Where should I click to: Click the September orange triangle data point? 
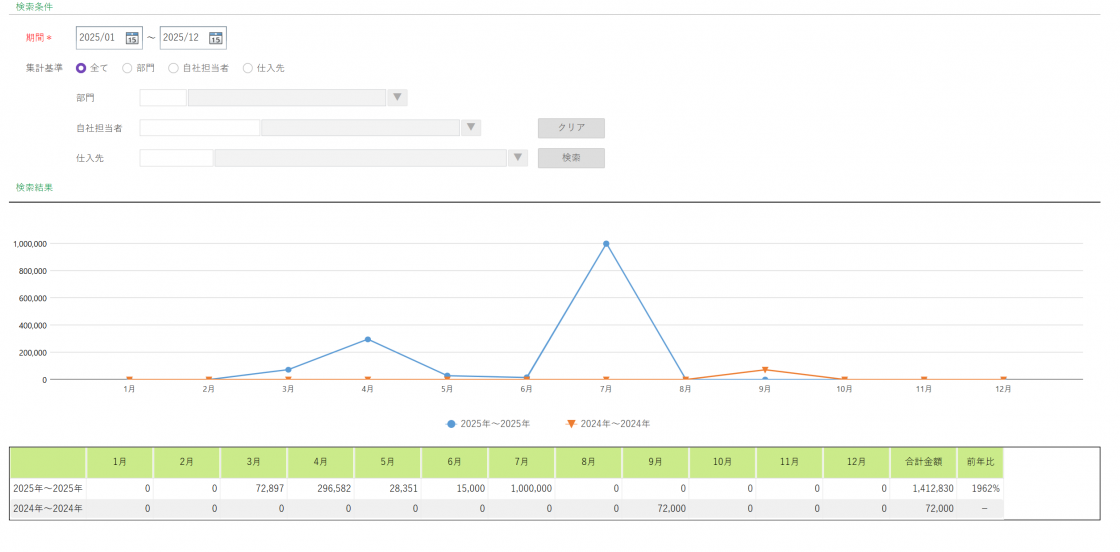pos(765,370)
